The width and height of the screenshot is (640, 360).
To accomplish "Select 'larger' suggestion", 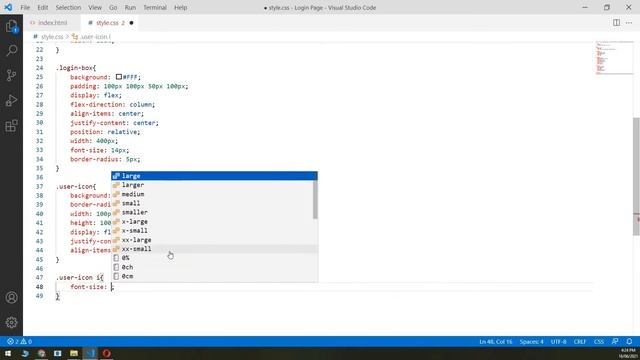I will [x=212, y=185].
